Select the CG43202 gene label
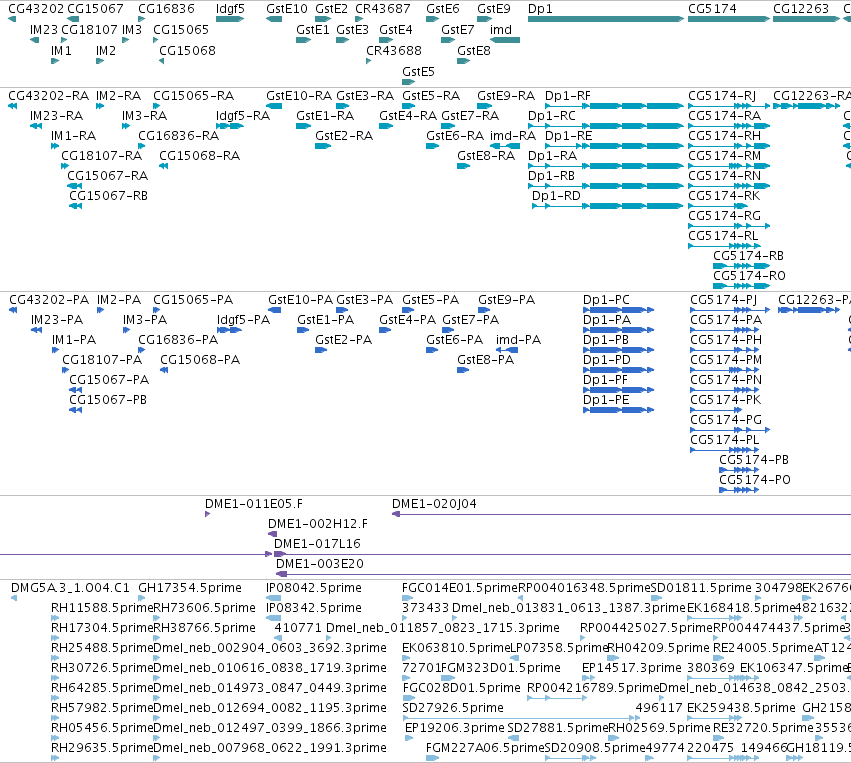The width and height of the screenshot is (851, 763). click(x=35, y=9)
